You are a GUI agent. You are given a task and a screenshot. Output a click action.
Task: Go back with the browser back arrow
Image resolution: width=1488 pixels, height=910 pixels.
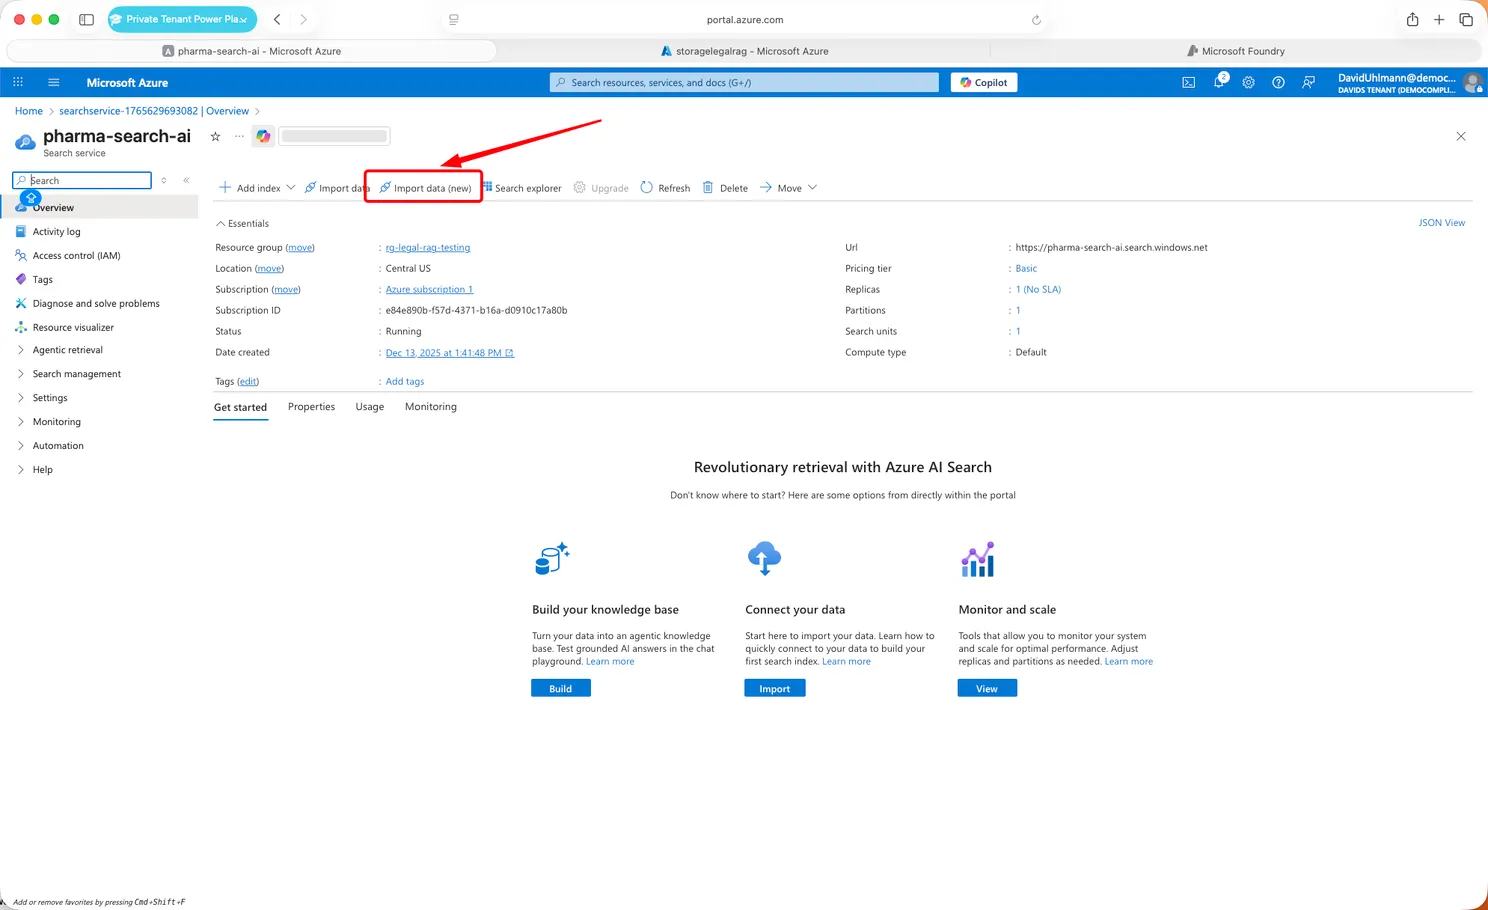click(x=277, y=19)
